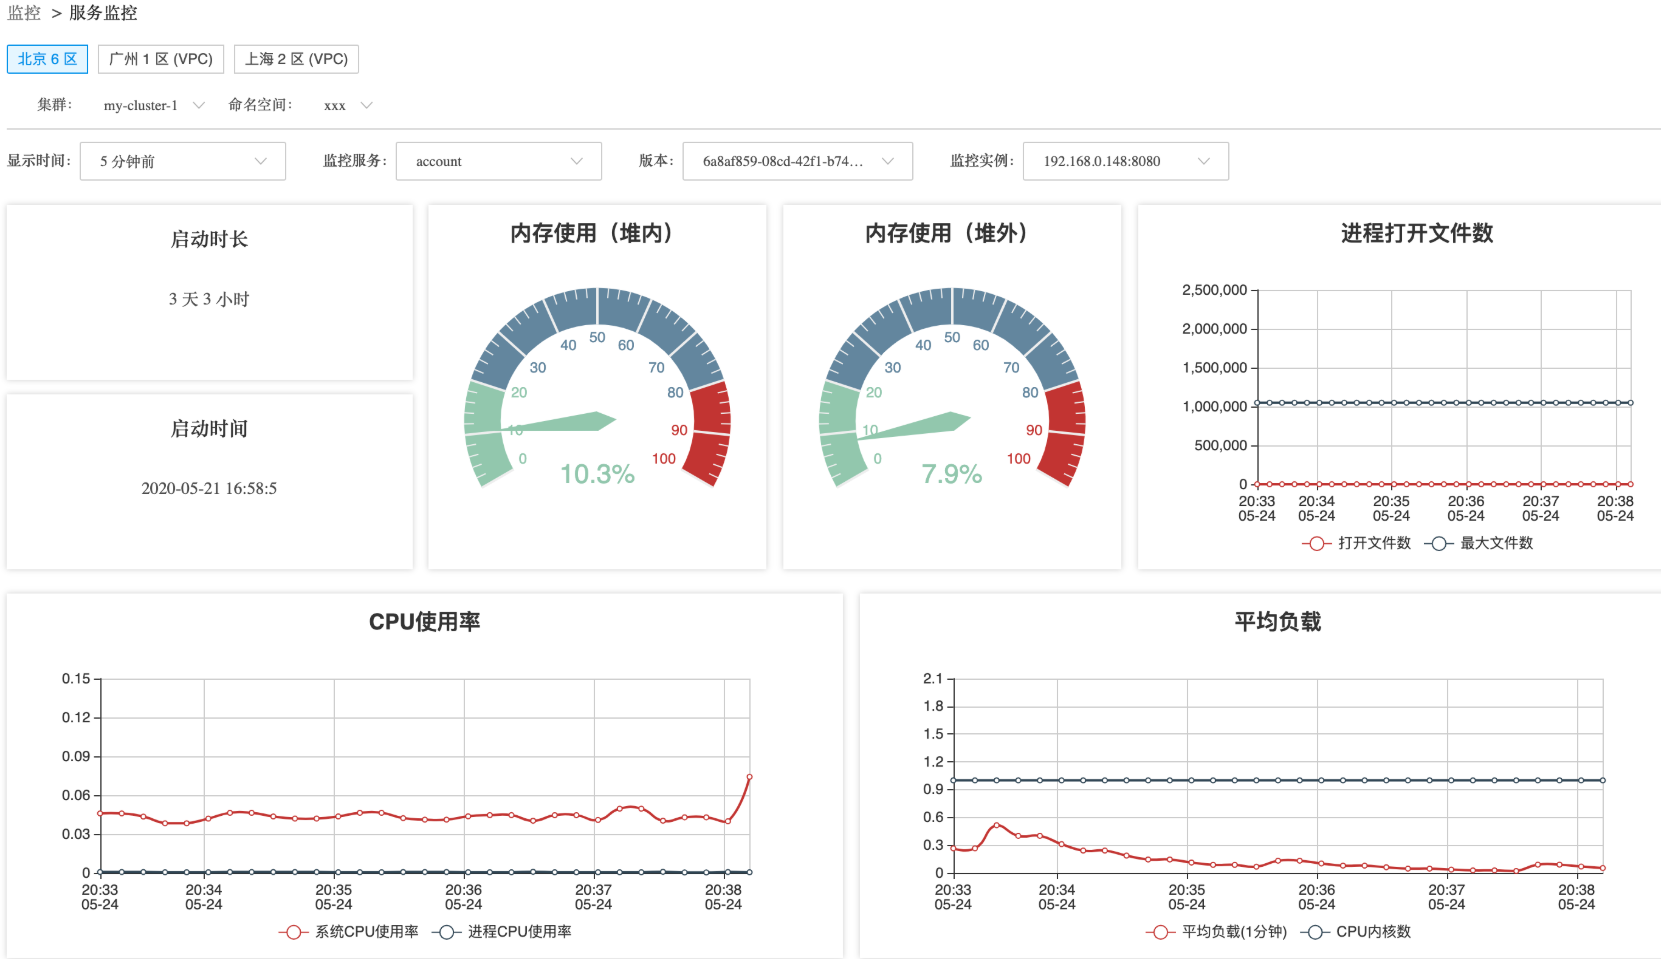Viewport: 1661px width, 959px height.
Task: Click the 进程打开文件数 chart title
Action: [1417, 233]
